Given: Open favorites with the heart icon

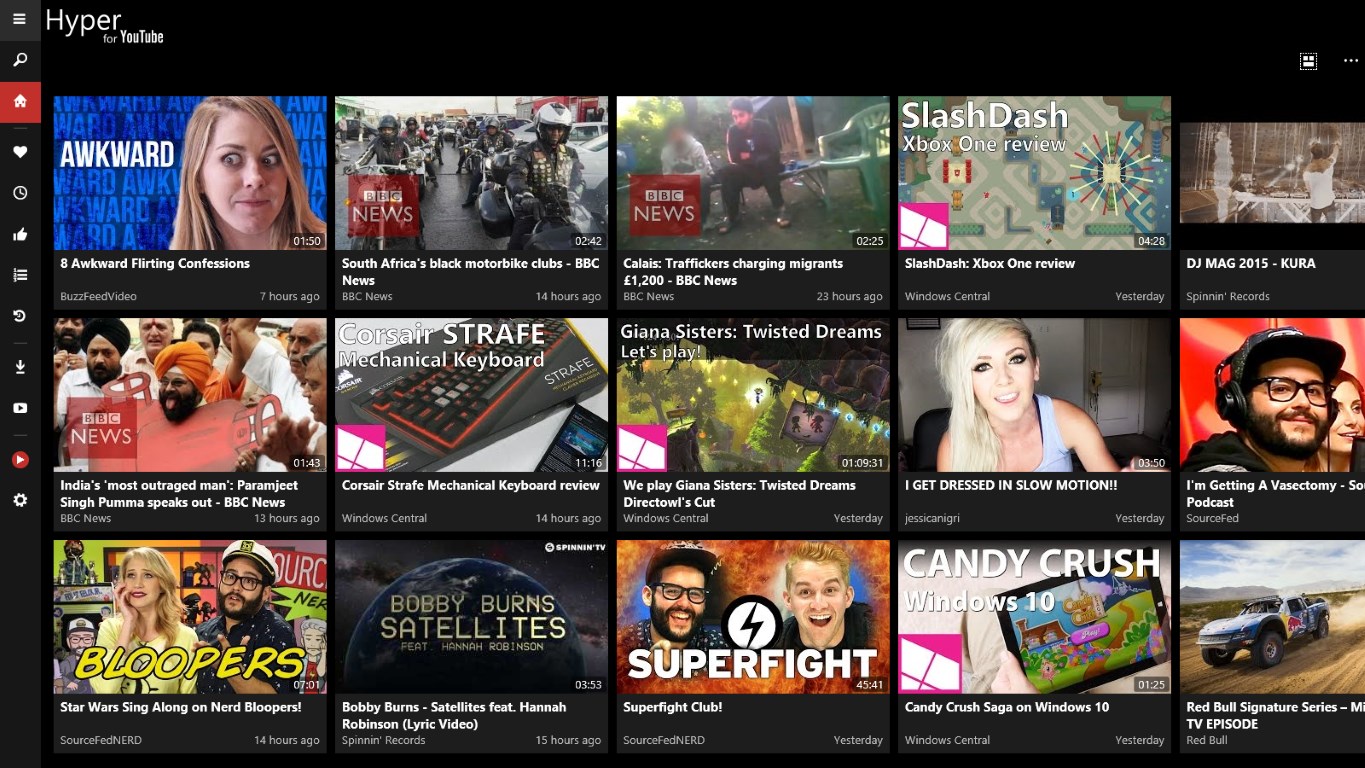Looking at the screenshot, I should [x=20, y=152].
